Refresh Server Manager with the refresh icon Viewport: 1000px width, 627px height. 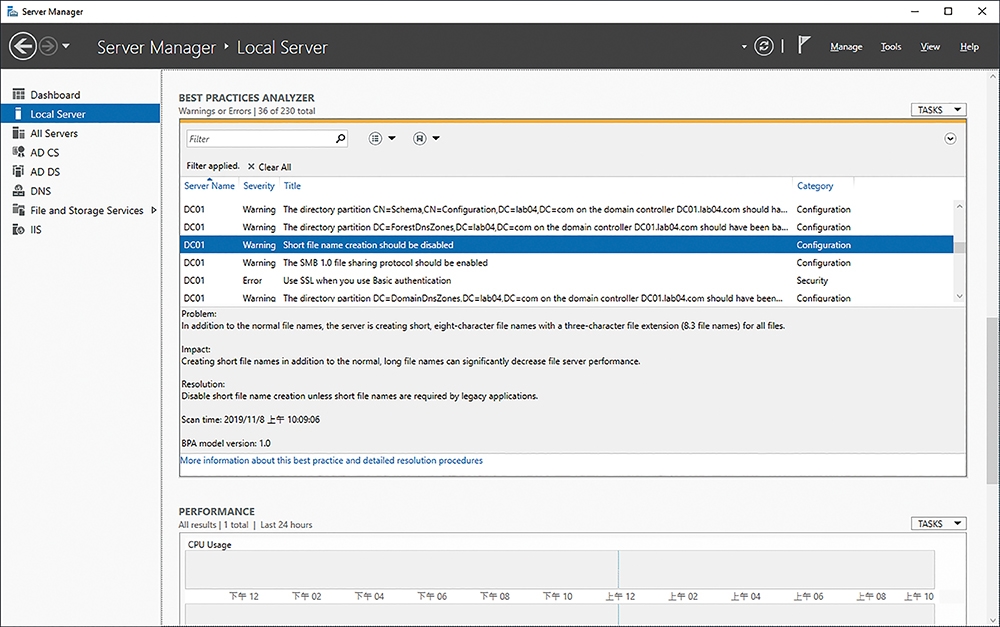(x=763, y=46)
